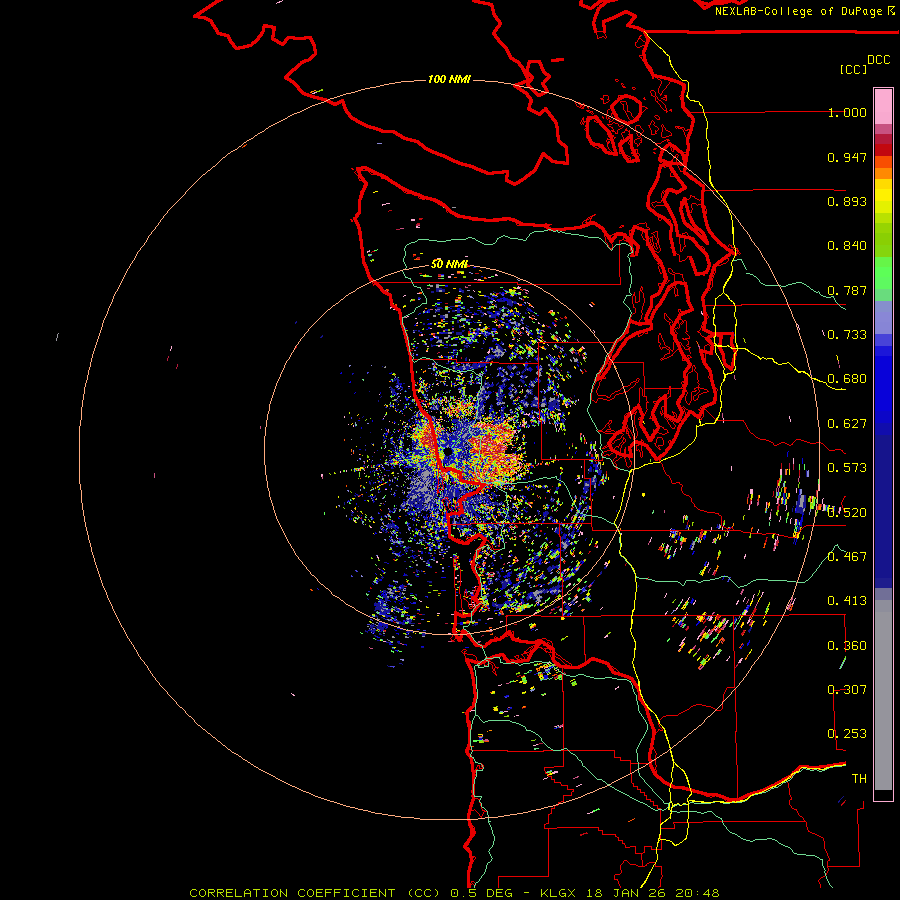The height and width of the screenshot is (900, 900).
Task: Select the 0.360 scale value
Action: [847, 646]
